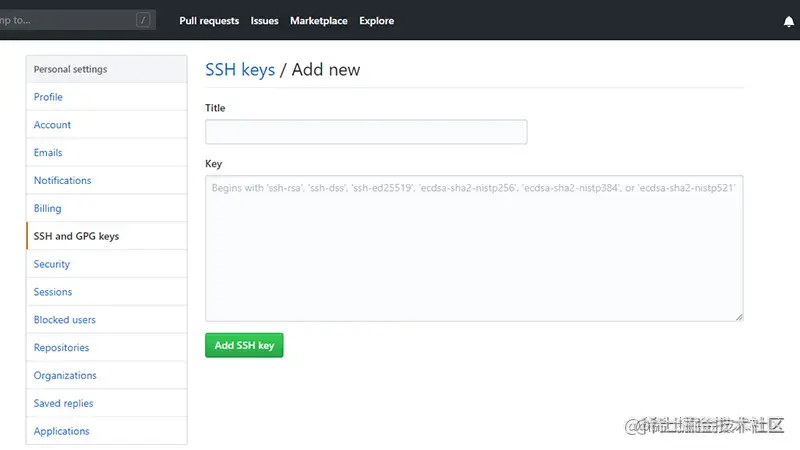Focus the Title input field
The image size is (800, 450).
(366, 132)
